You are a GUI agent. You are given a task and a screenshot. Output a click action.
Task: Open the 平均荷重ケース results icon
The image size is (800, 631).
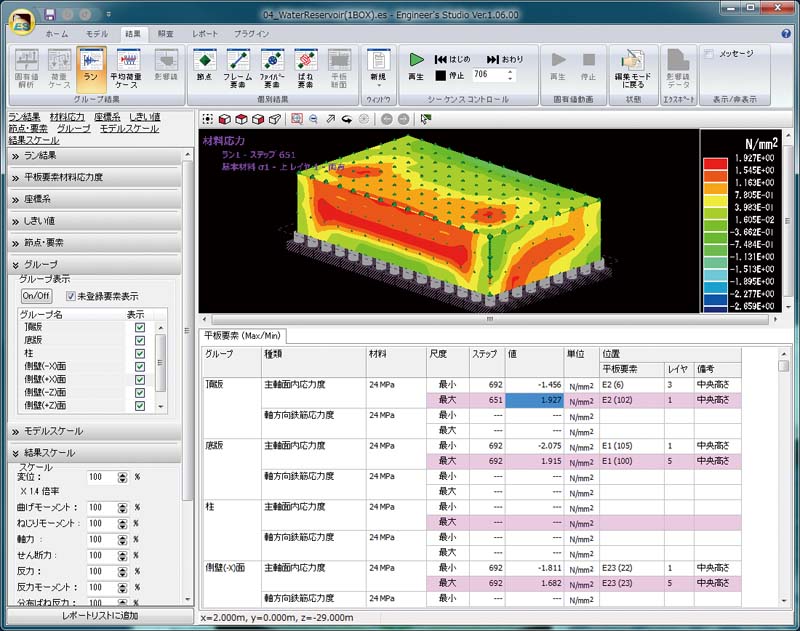[128, 68]
